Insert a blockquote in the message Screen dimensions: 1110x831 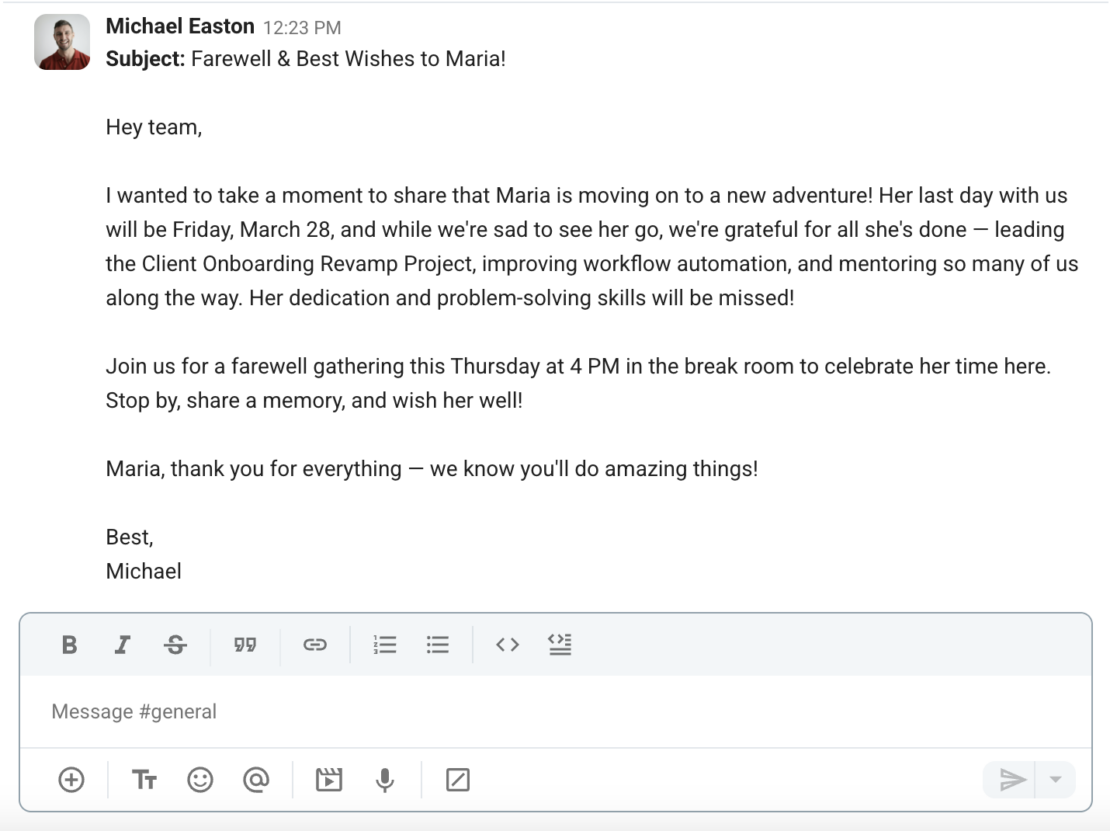coord(245,645)
